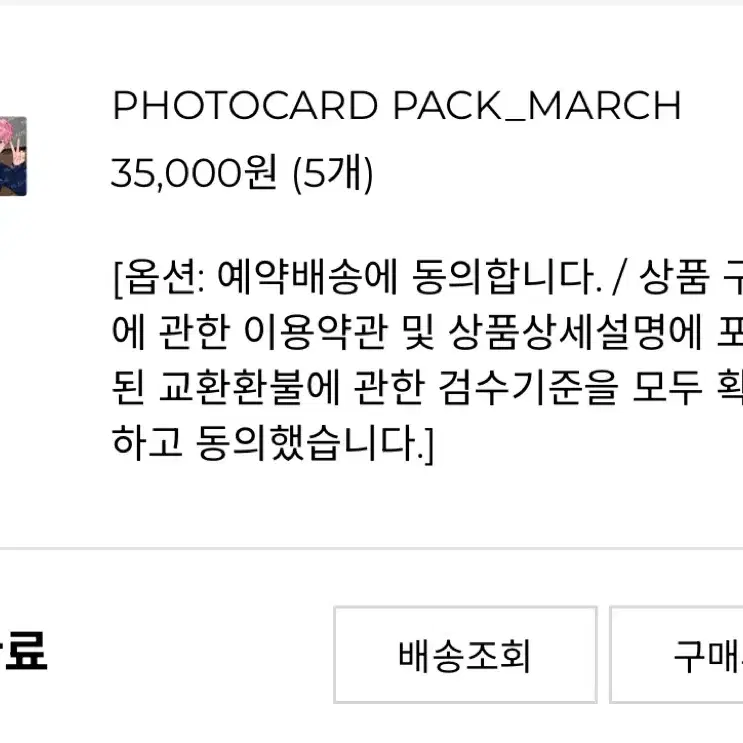743x743 pixels.
Task: Click the closing line 하고 동의했습니다.]
Action: point(273,443)
